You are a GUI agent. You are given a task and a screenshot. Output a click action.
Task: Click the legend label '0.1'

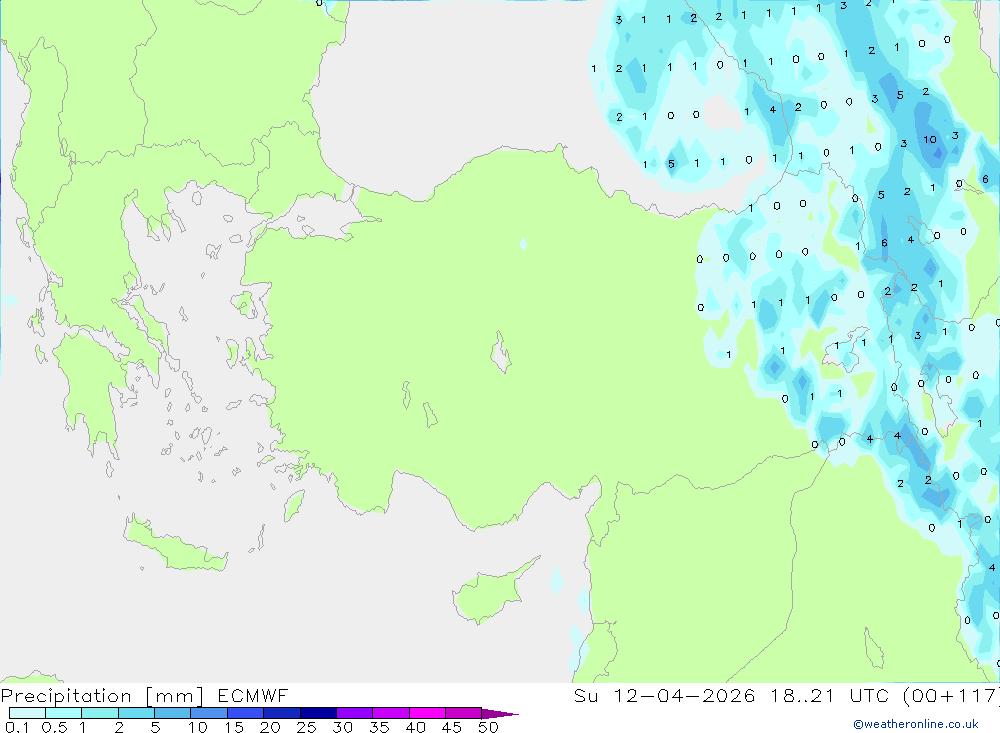click(17, 727)
